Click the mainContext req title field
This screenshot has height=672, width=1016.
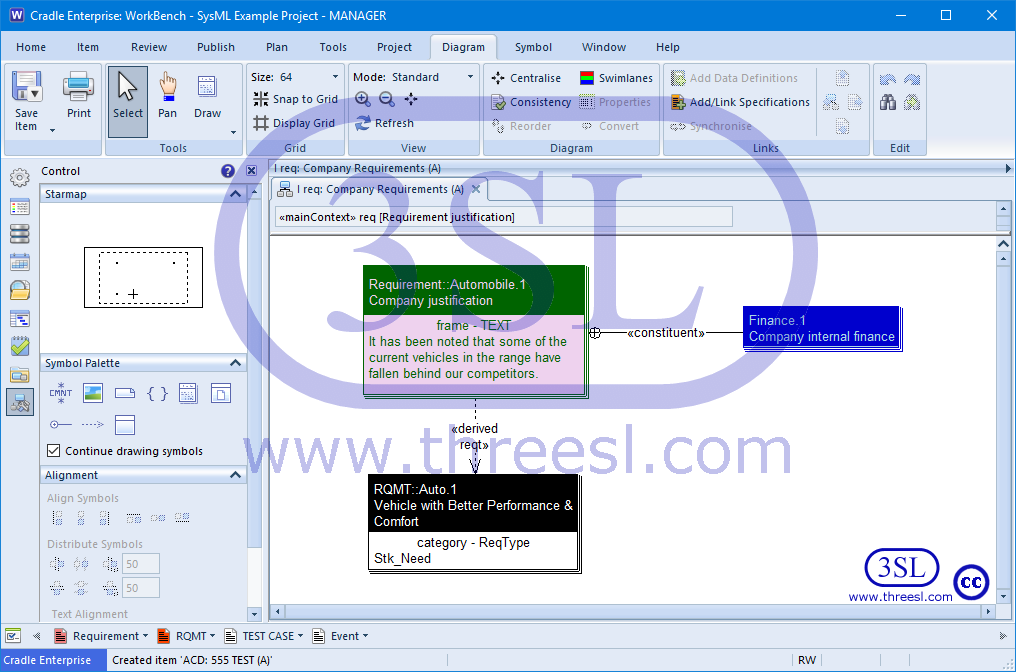pyautogui.click(x=503, y=217)
